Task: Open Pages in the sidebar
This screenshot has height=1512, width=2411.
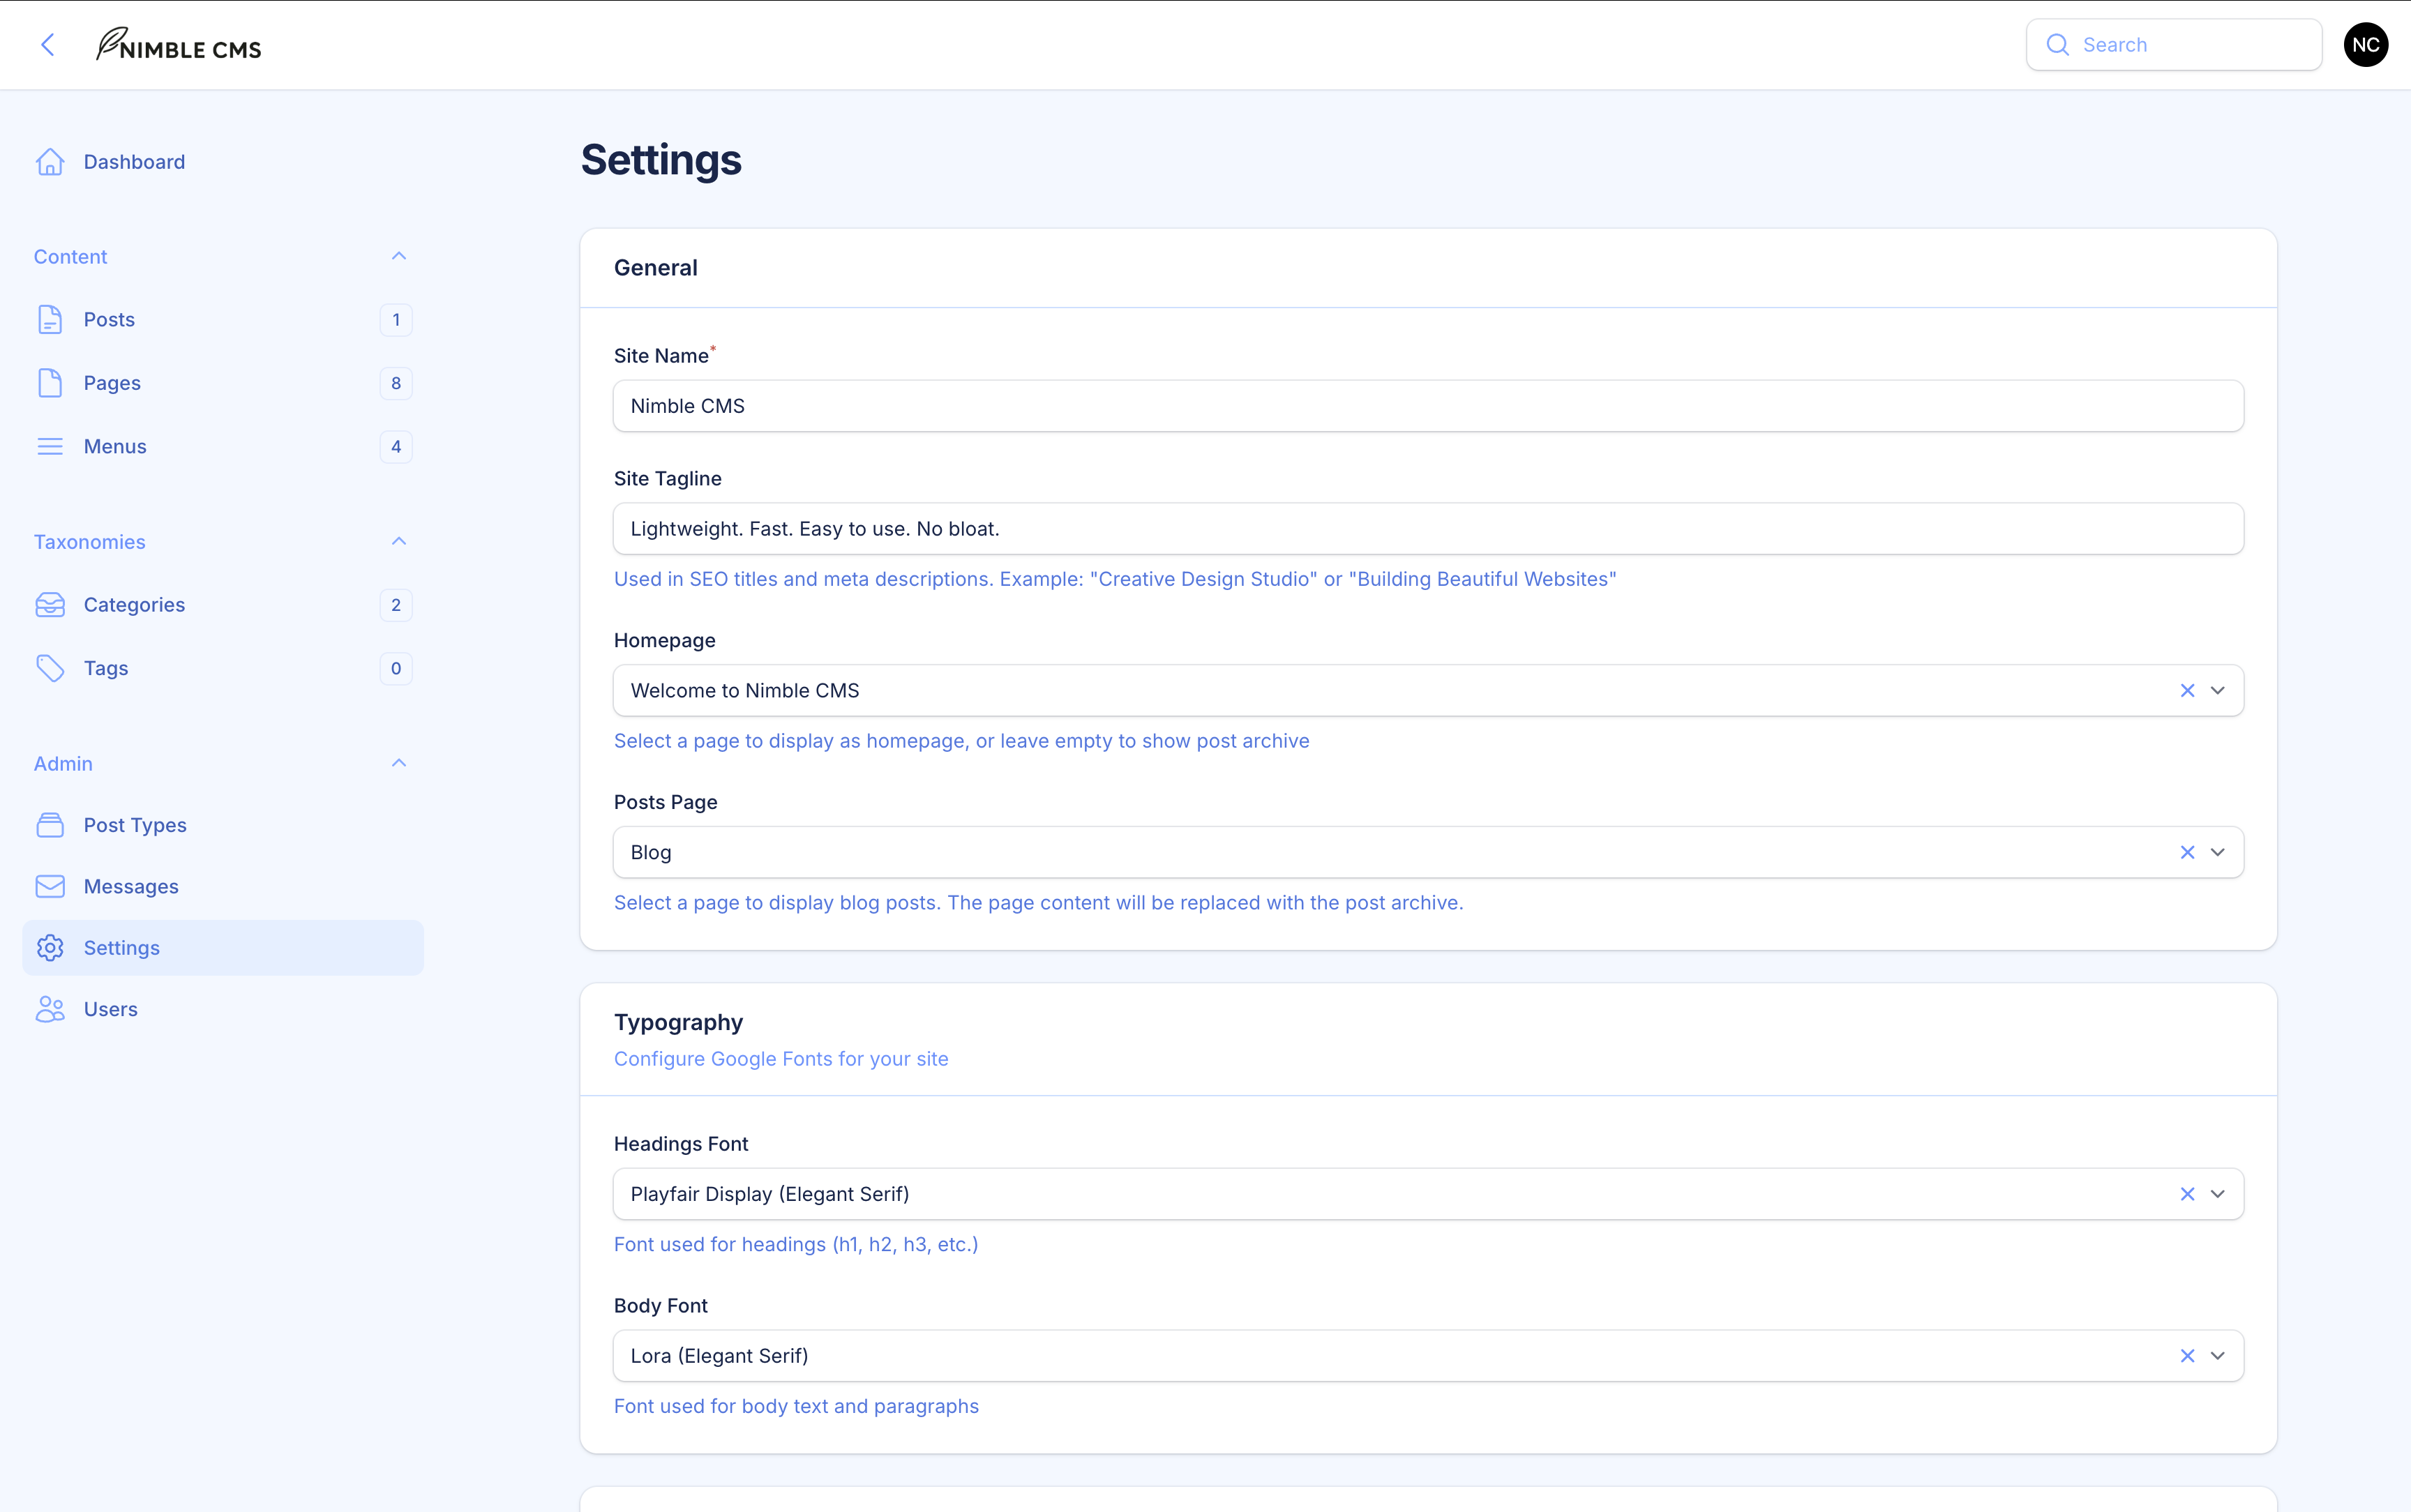Action: pos(112,383)
